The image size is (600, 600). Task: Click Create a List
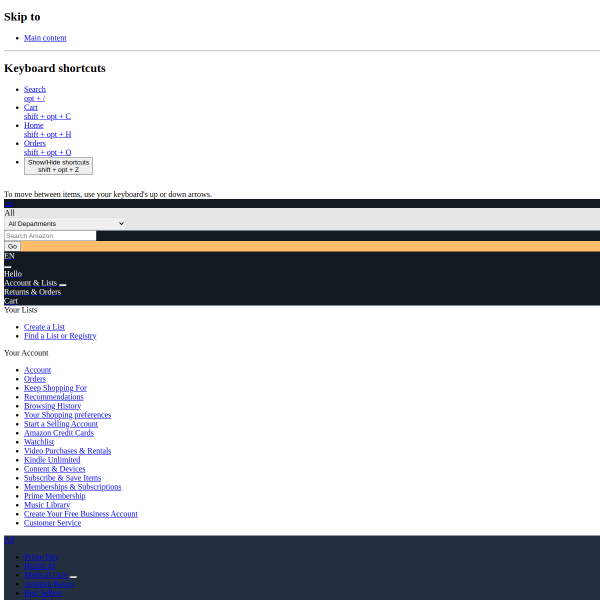click(x=44, y=327)
